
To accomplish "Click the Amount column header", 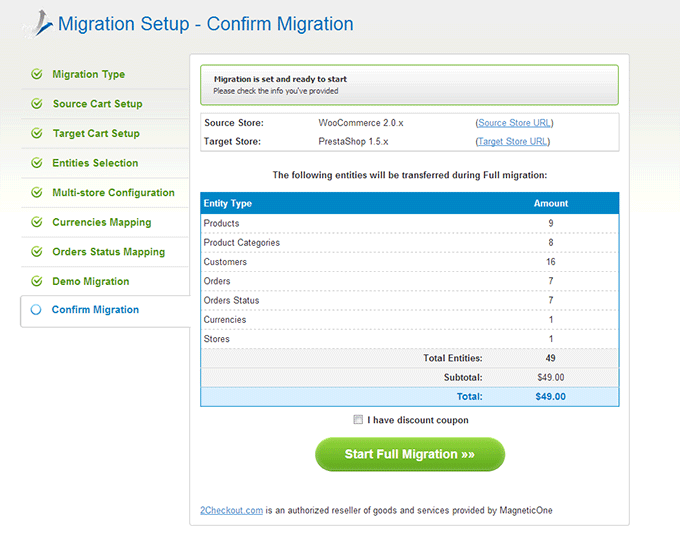I will [551, 203].
